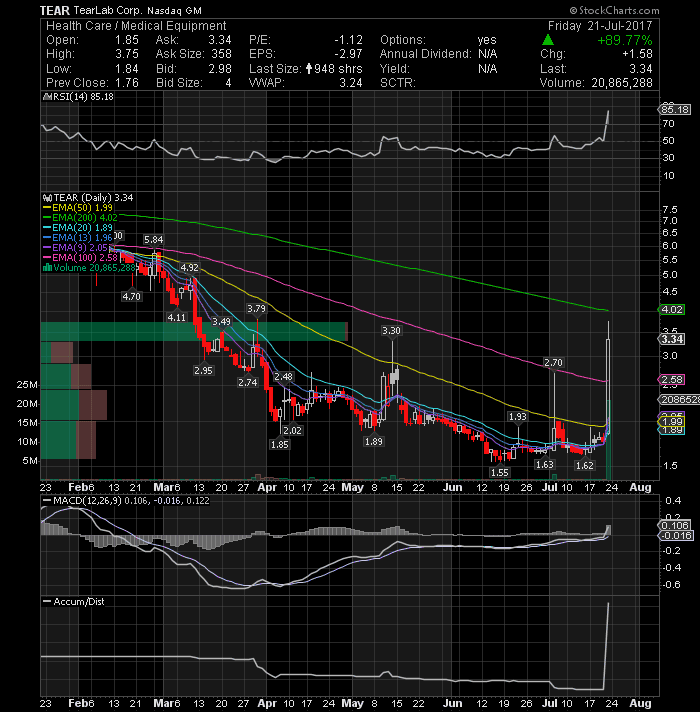Click the 25M volume axis label
This screenshot has width=700, height=712.
click(27, 385)
